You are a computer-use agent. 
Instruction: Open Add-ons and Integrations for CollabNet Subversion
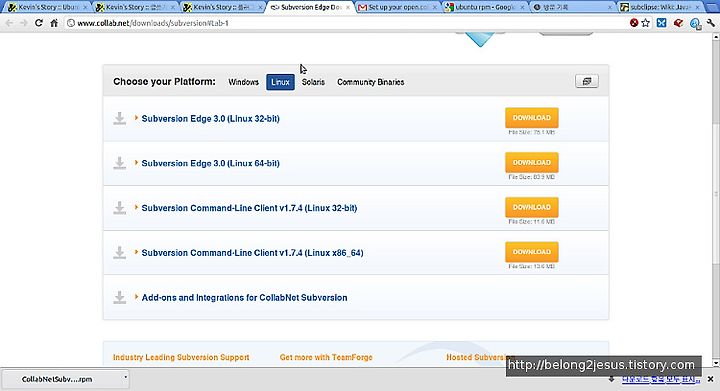click(244, 297)
